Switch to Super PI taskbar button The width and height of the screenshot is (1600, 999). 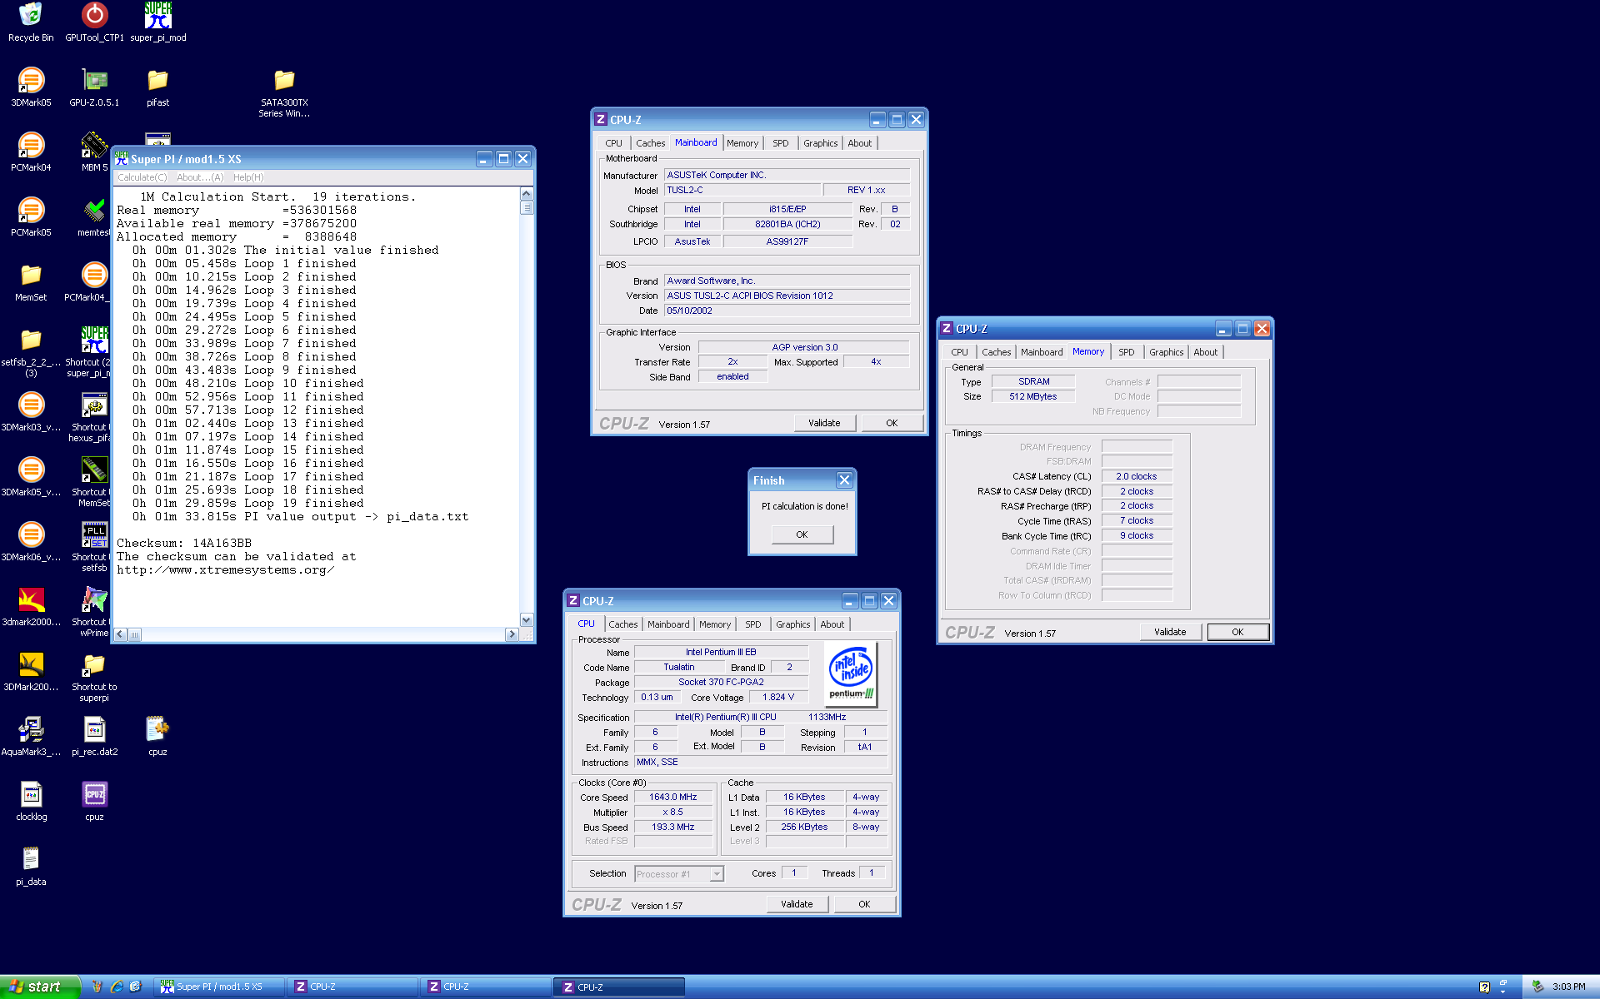220,987
